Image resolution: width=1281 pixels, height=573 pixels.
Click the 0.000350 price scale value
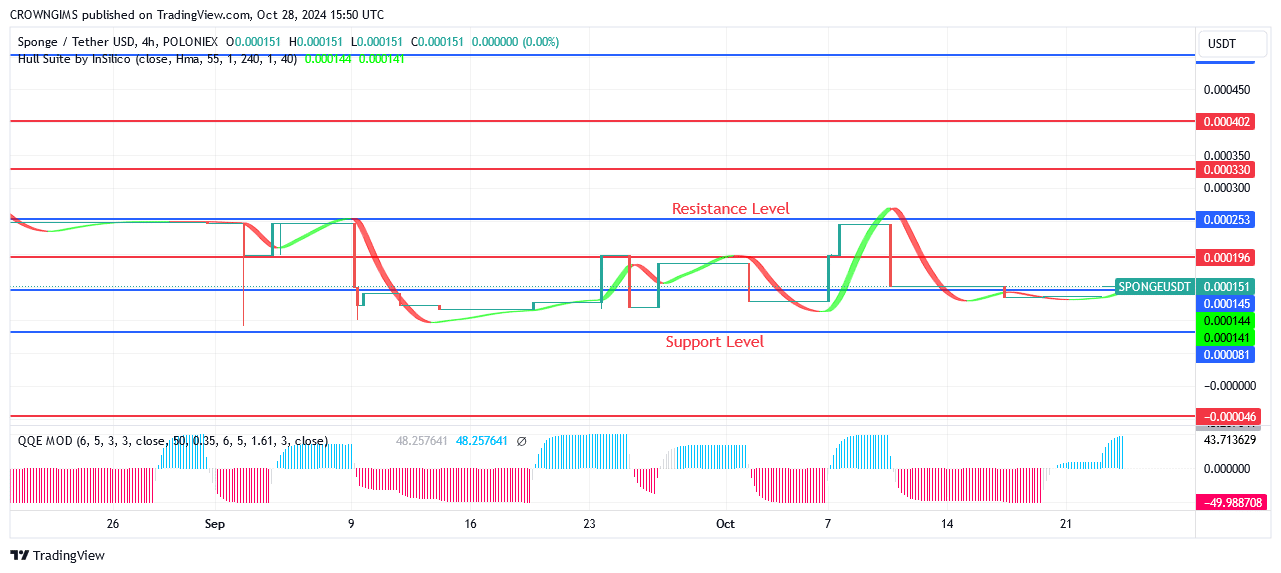coord(1226,156)
